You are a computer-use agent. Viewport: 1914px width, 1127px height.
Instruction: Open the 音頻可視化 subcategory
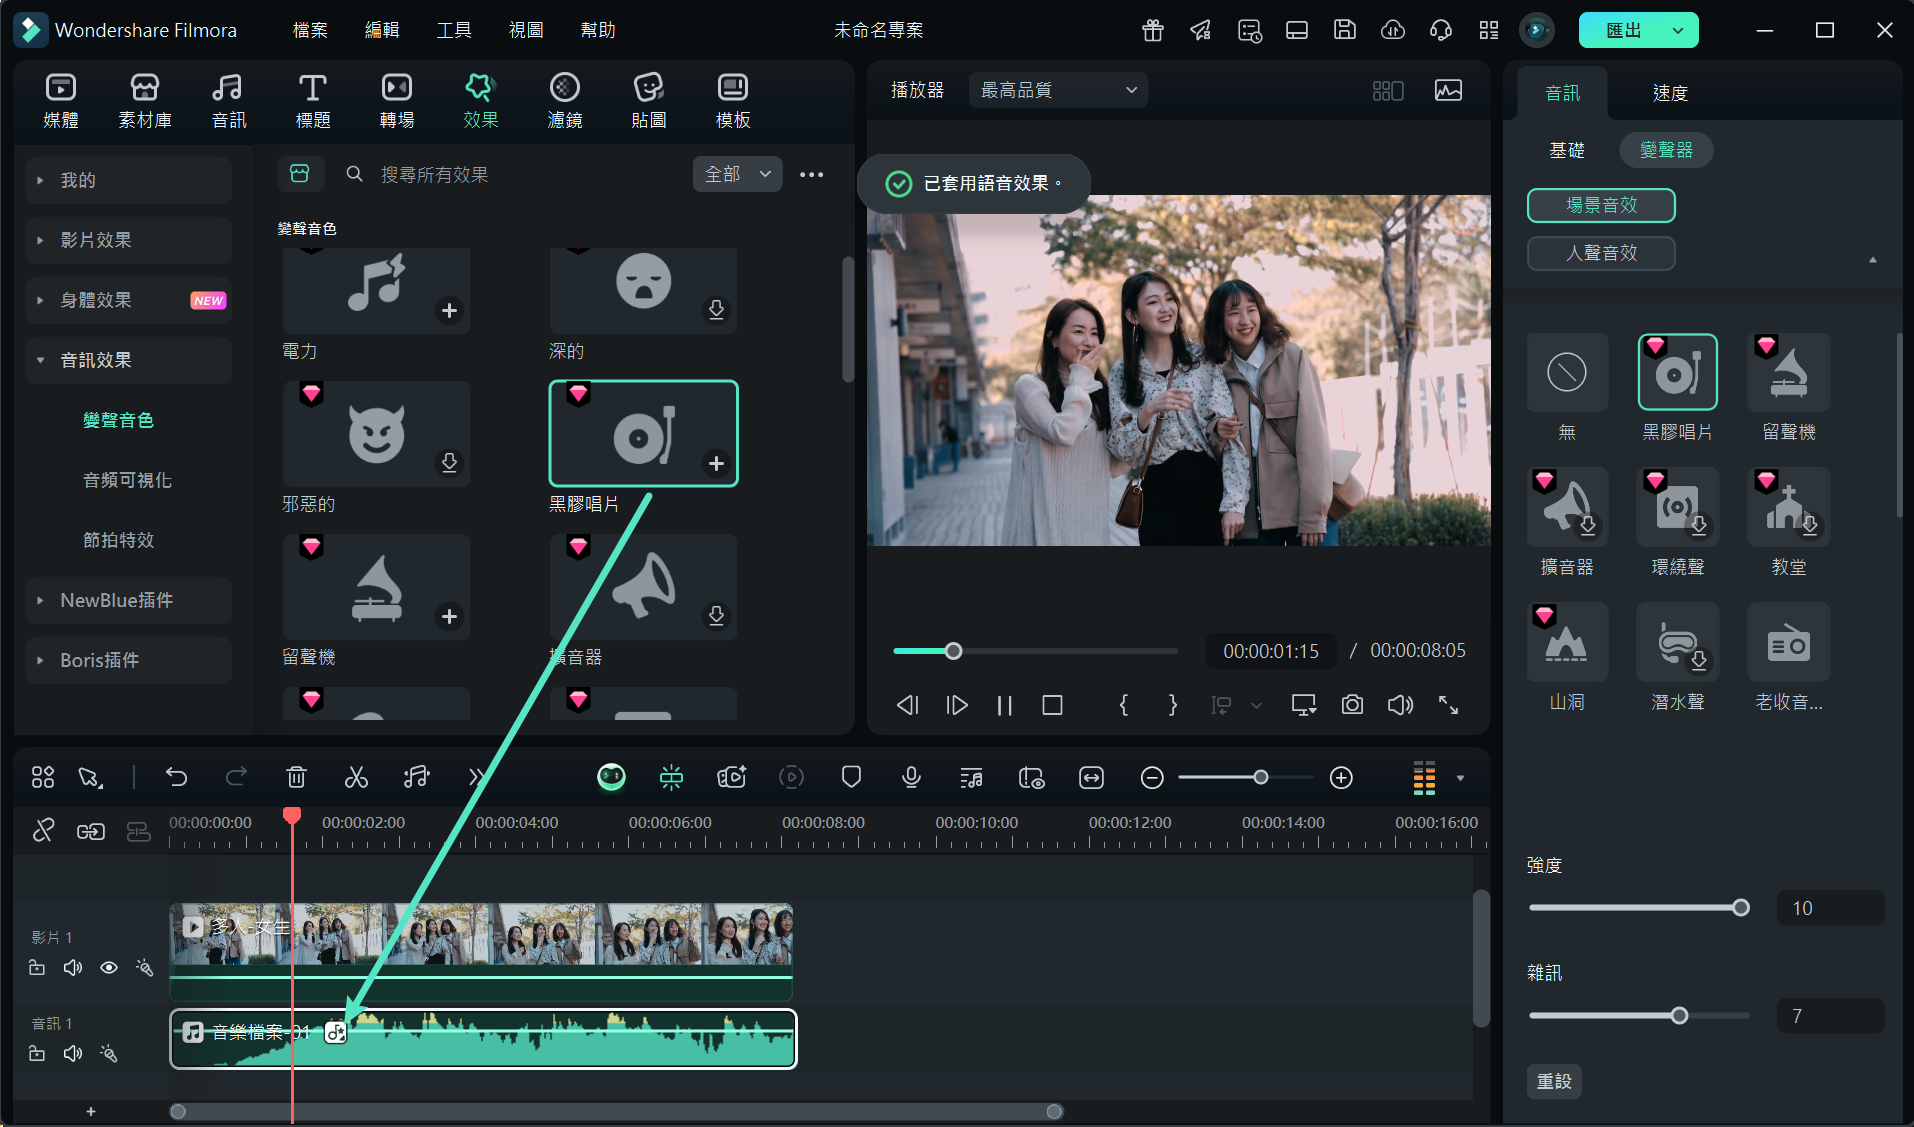127,480
